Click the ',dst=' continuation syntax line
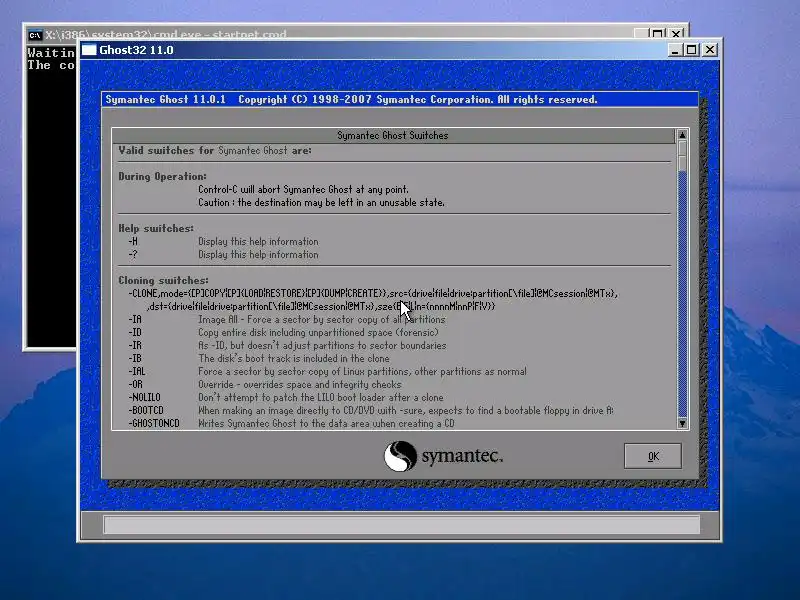Image resolution: width=800 pixels, height=600 pixels. [x=321, y=307]
